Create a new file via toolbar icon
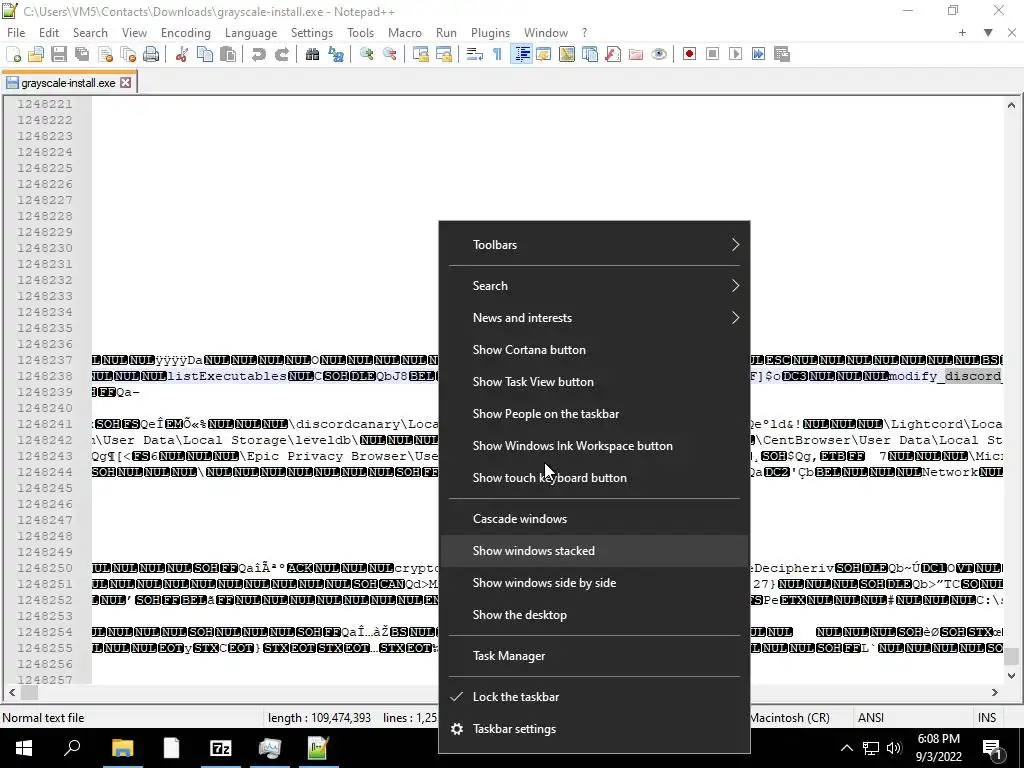The image size is (1024, 768). 13,54
